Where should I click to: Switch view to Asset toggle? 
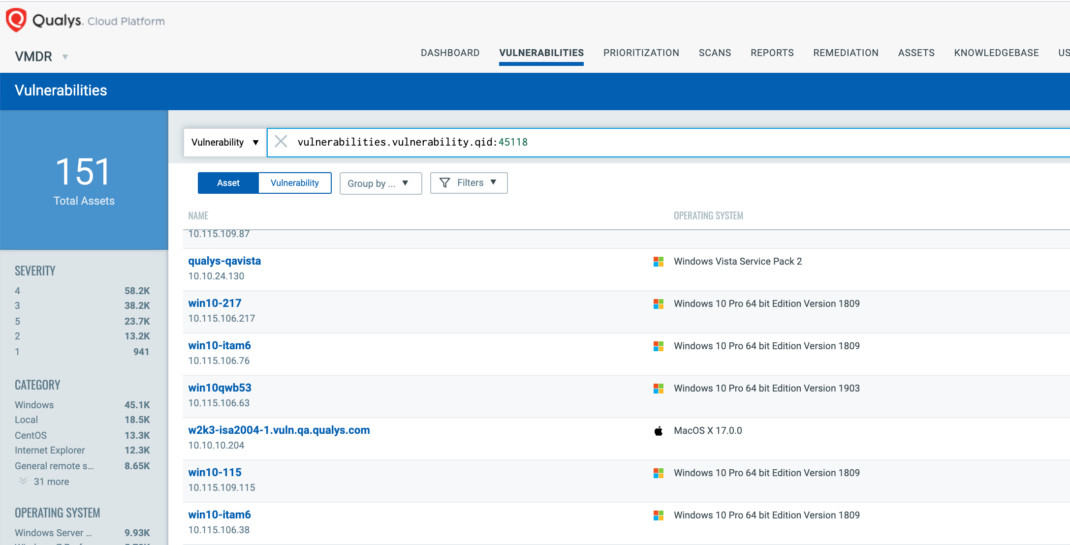pos(228,183)
